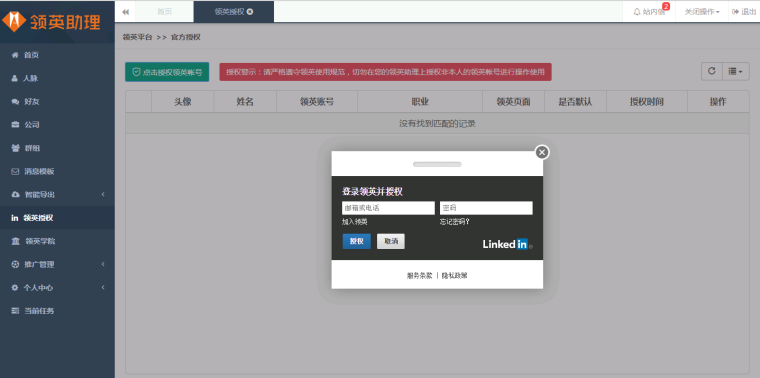
Task: Click the refresh icon above the table
Action: tap(712, 71)
